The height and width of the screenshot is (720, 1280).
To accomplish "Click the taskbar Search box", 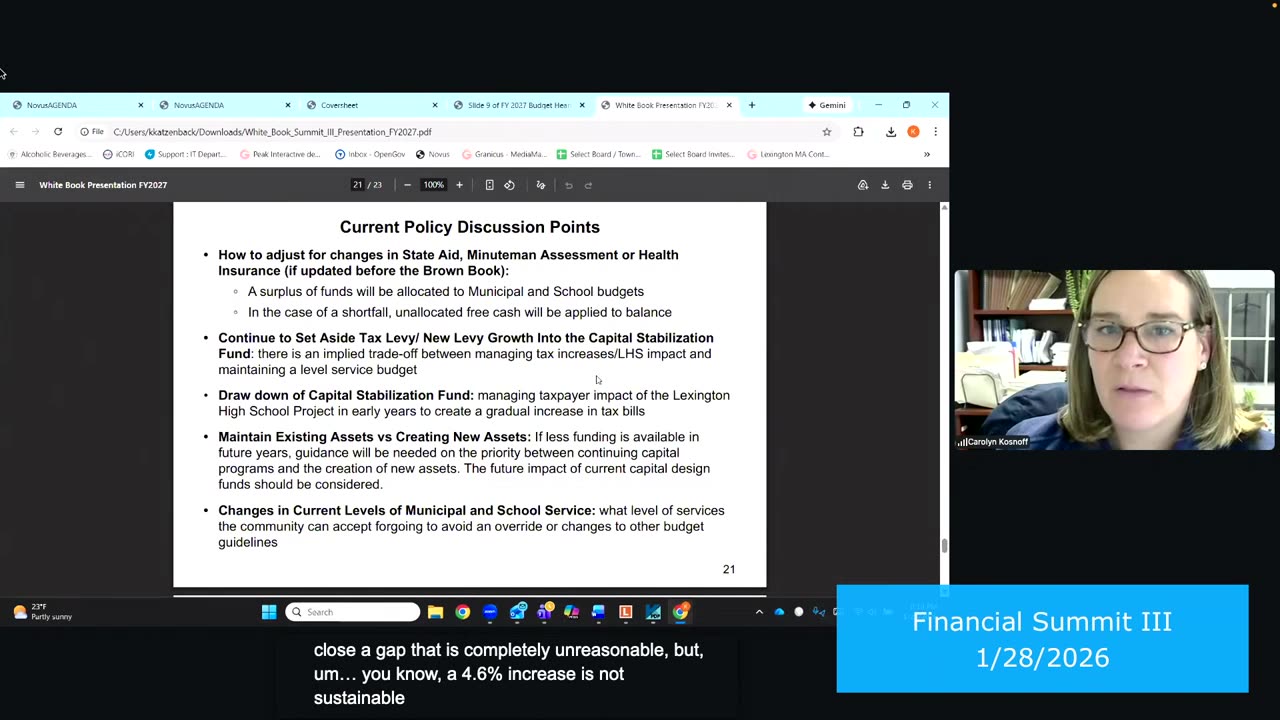I will (353, 612).
